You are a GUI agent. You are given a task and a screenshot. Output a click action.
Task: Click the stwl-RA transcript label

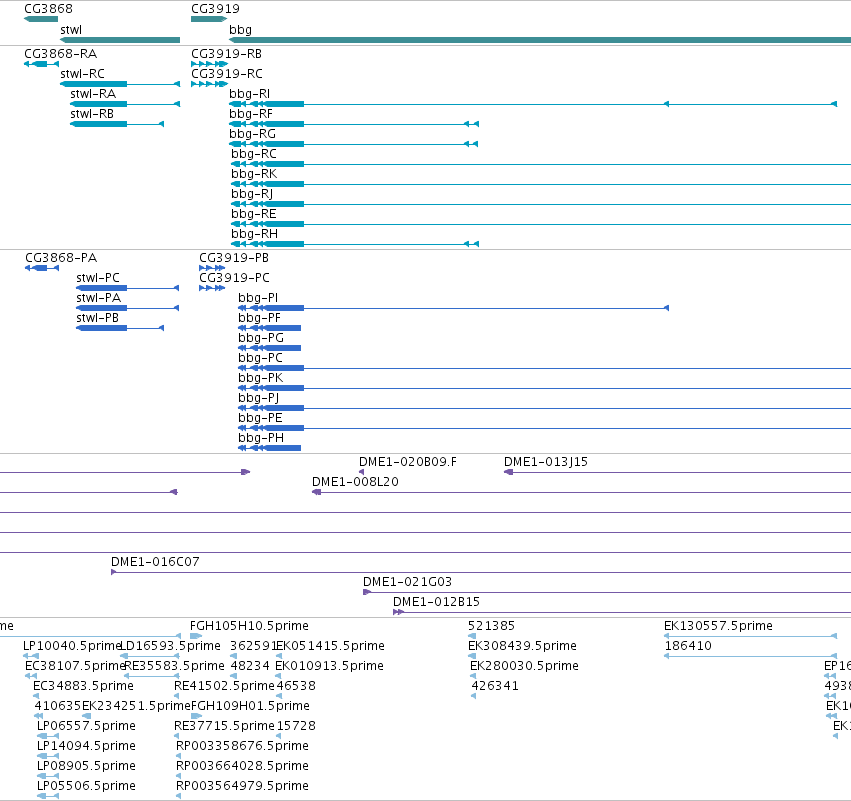[93, 94]
